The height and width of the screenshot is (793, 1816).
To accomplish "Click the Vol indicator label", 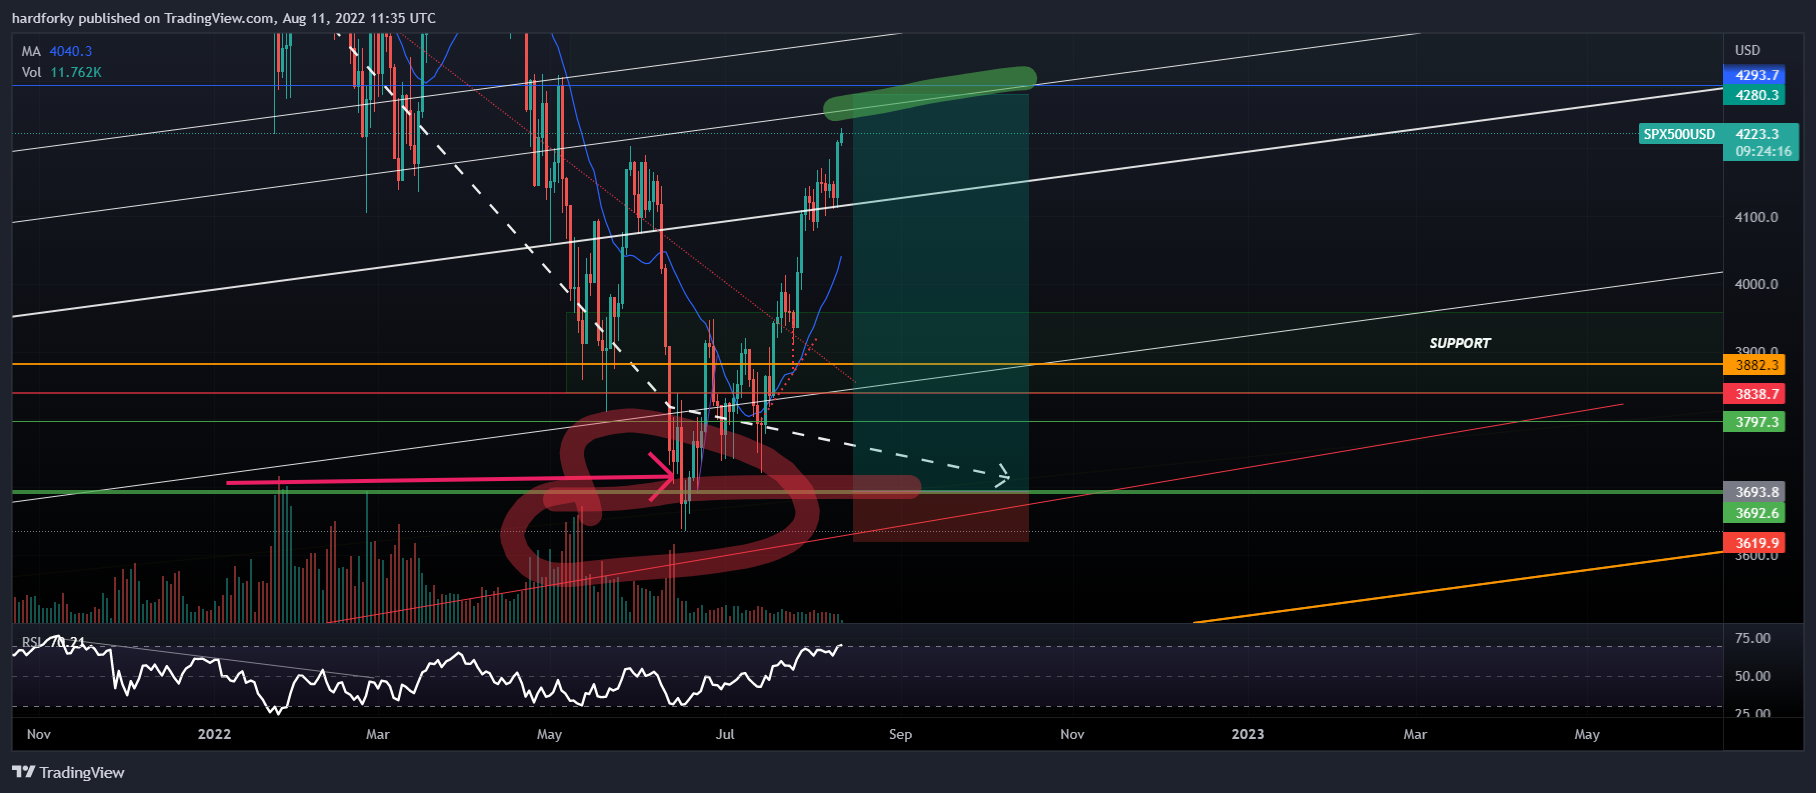I will pyautogui.click(x=31, y=72).
